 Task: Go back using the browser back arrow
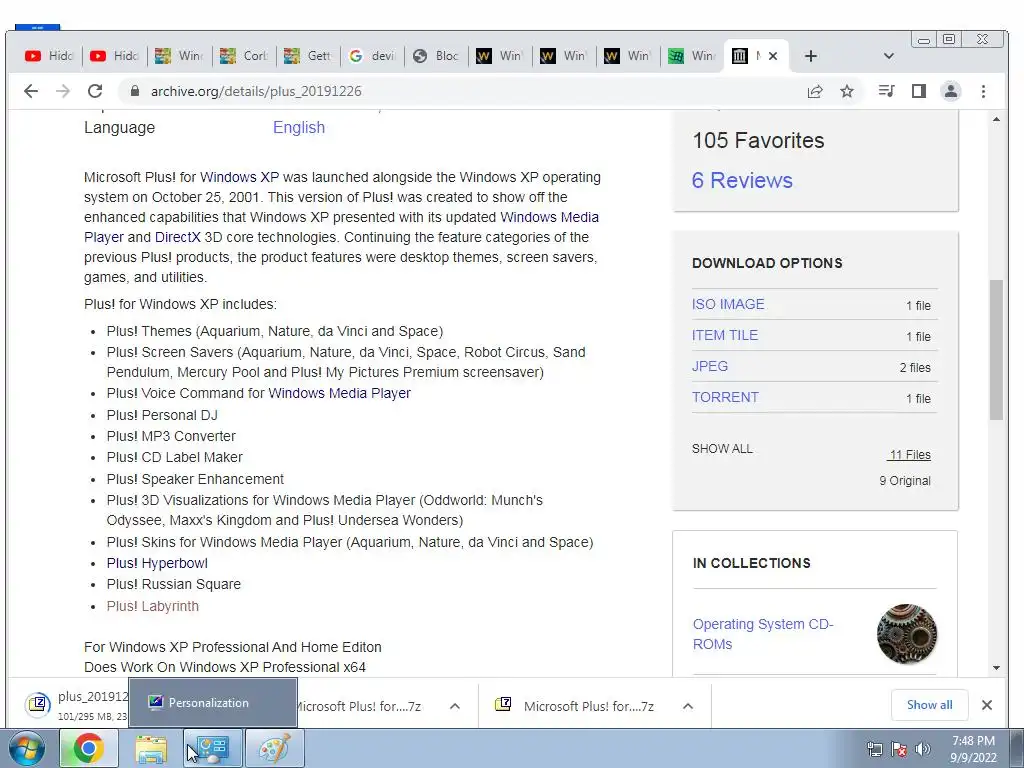click(31, 91)
